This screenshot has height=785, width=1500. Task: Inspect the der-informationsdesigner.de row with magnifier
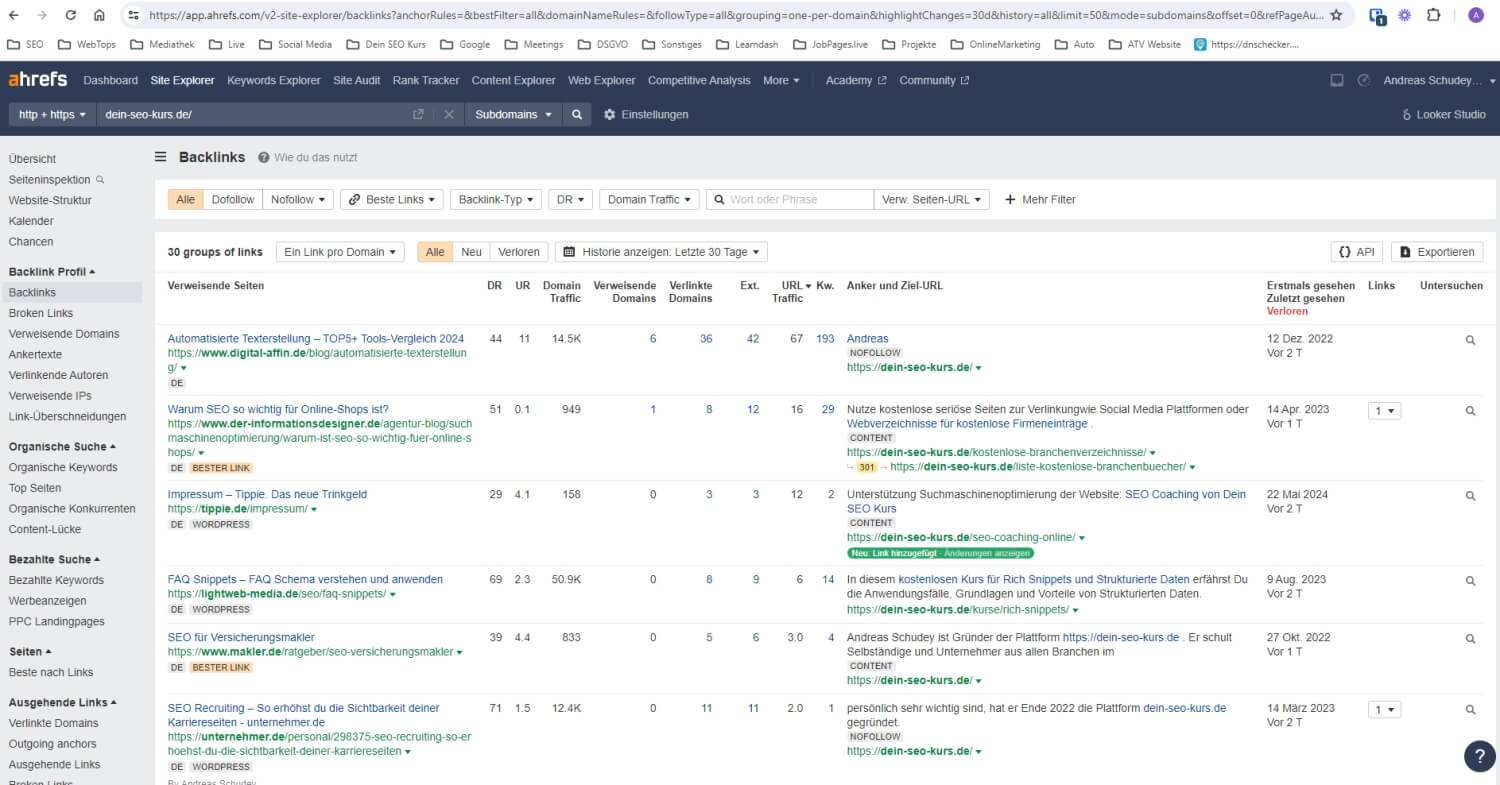tap(1470, 411)
